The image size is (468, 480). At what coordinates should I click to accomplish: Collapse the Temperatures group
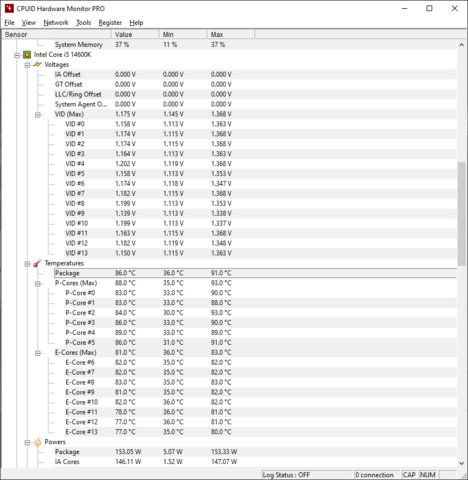[27, 264]
